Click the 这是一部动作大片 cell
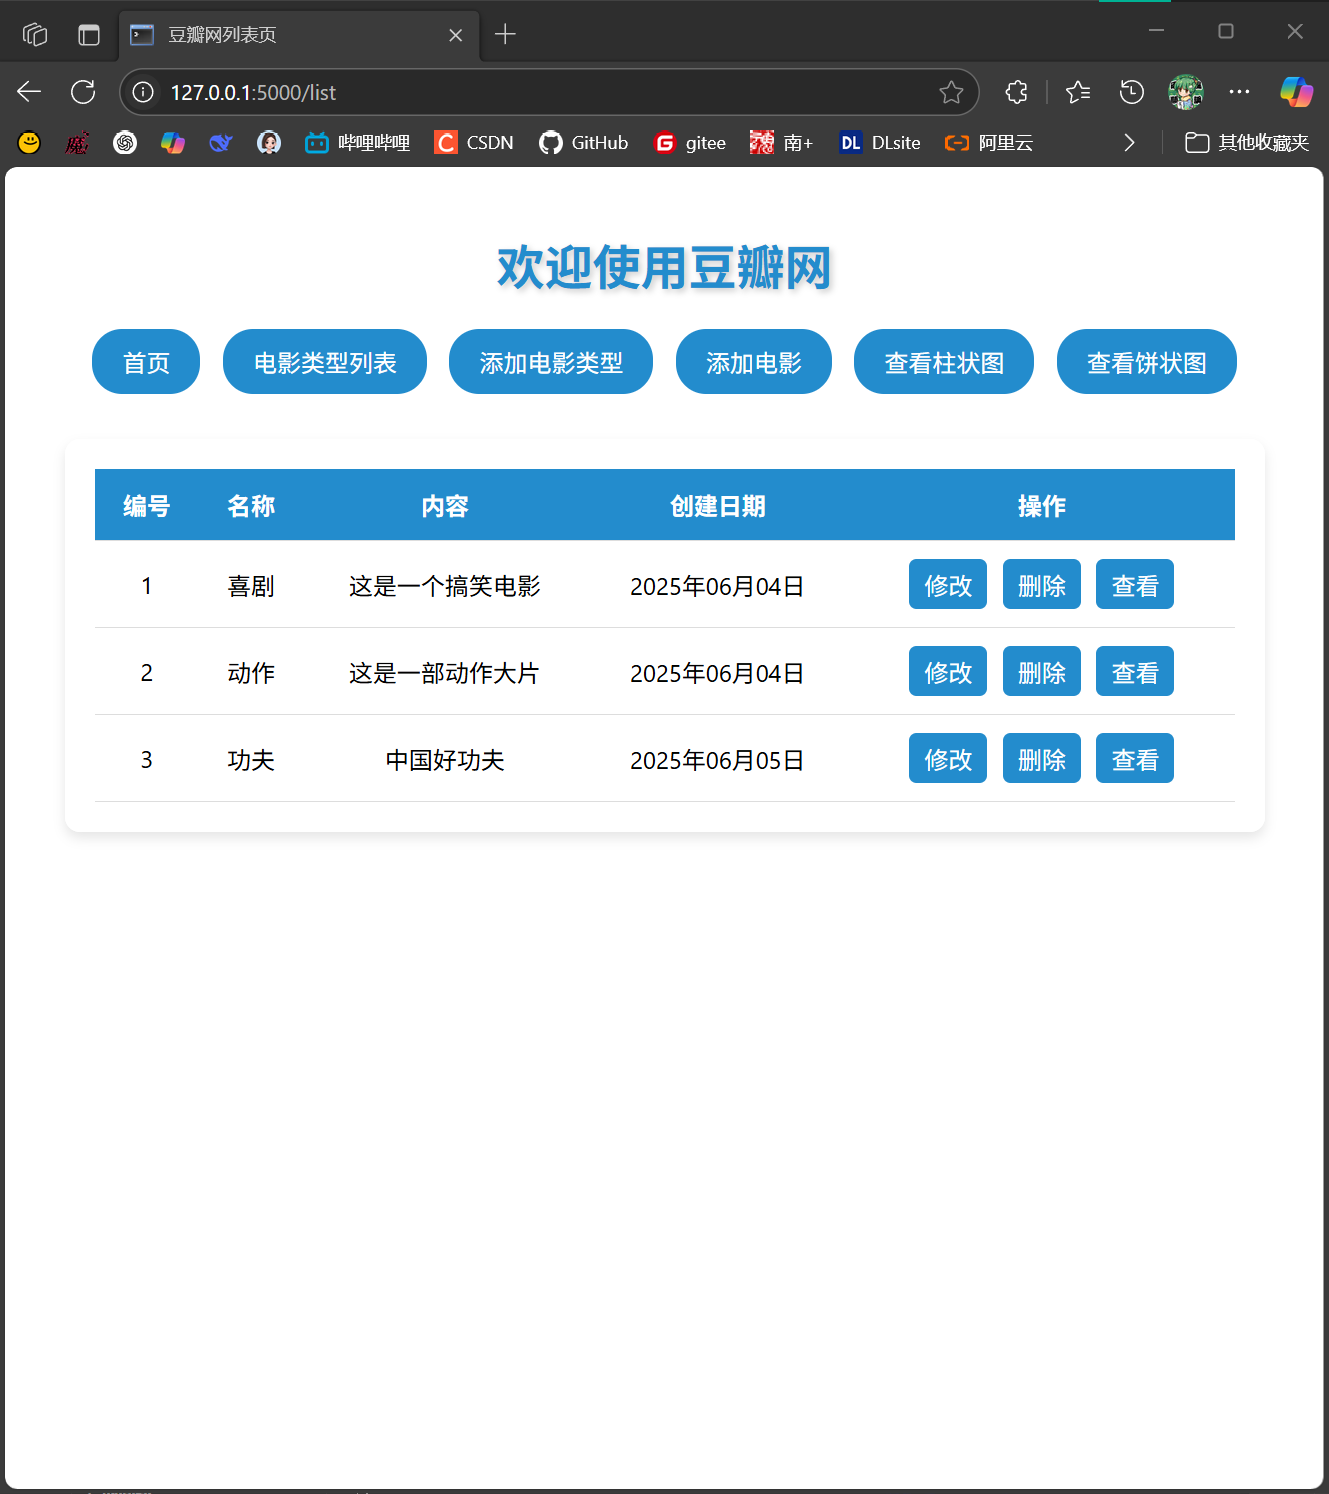The width and height of the screenshot is (1329, 1494). tap(445, 673)
